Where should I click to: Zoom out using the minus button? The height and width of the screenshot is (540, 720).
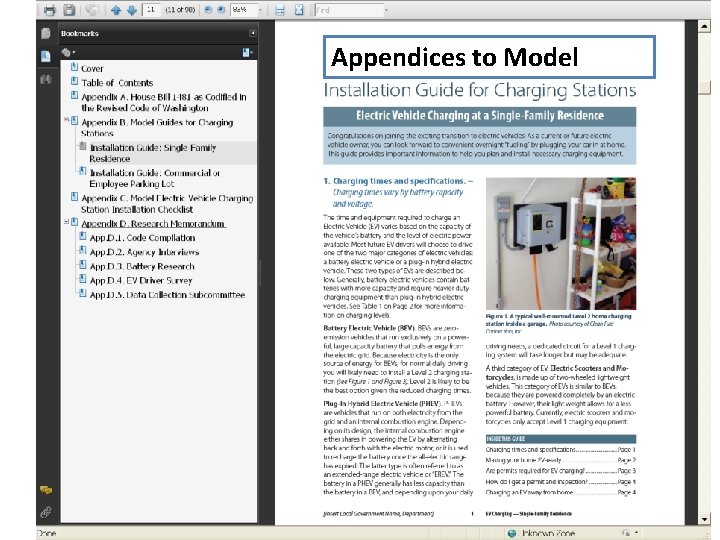tap(208, 10)
